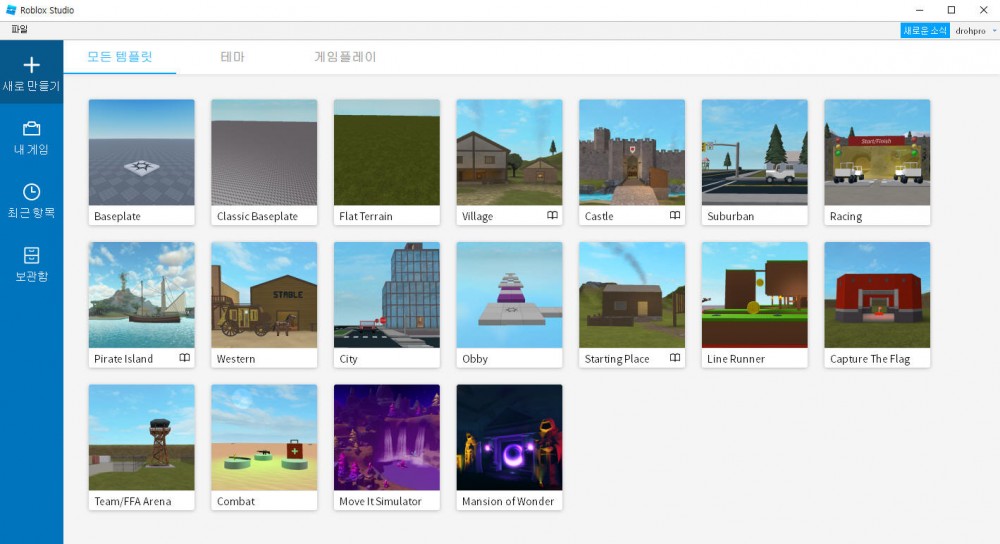Screen dimensions: 1000x544
Task: Switch to the 모든 템플릿 tab
Action: tap(120, 57)
